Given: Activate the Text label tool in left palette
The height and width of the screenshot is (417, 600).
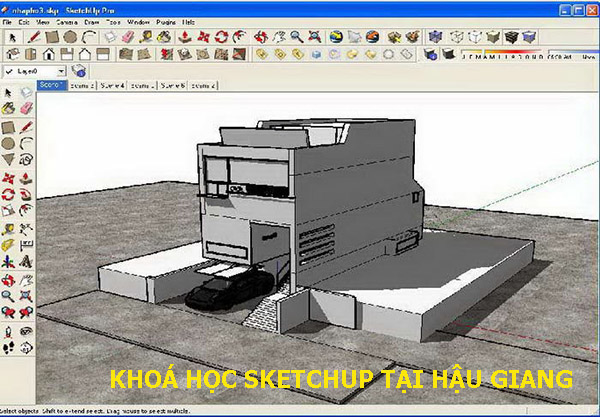Looking at the screenshot, I should click(26, 246).
